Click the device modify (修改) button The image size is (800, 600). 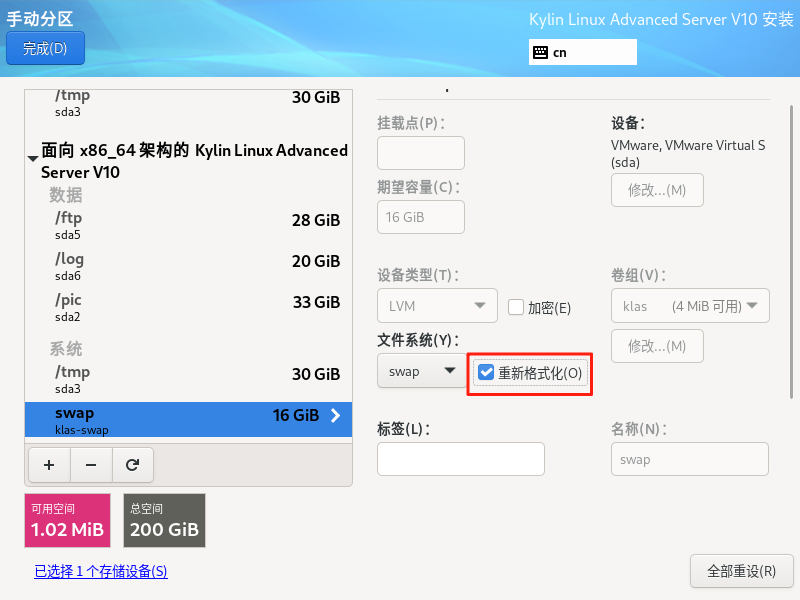pos(656,190)
